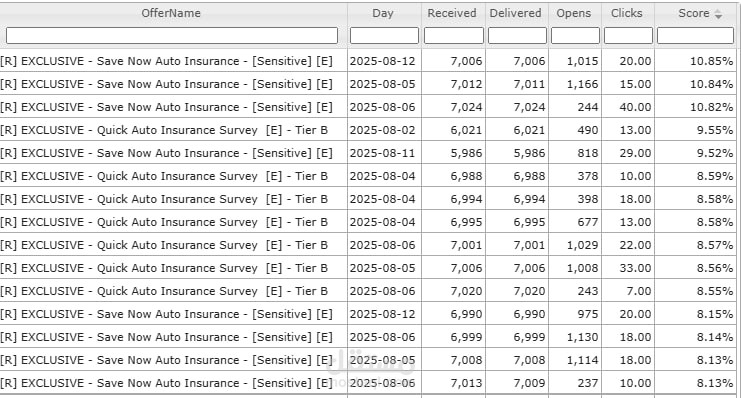Click the 1,029 opens cell

click(575, 245)
